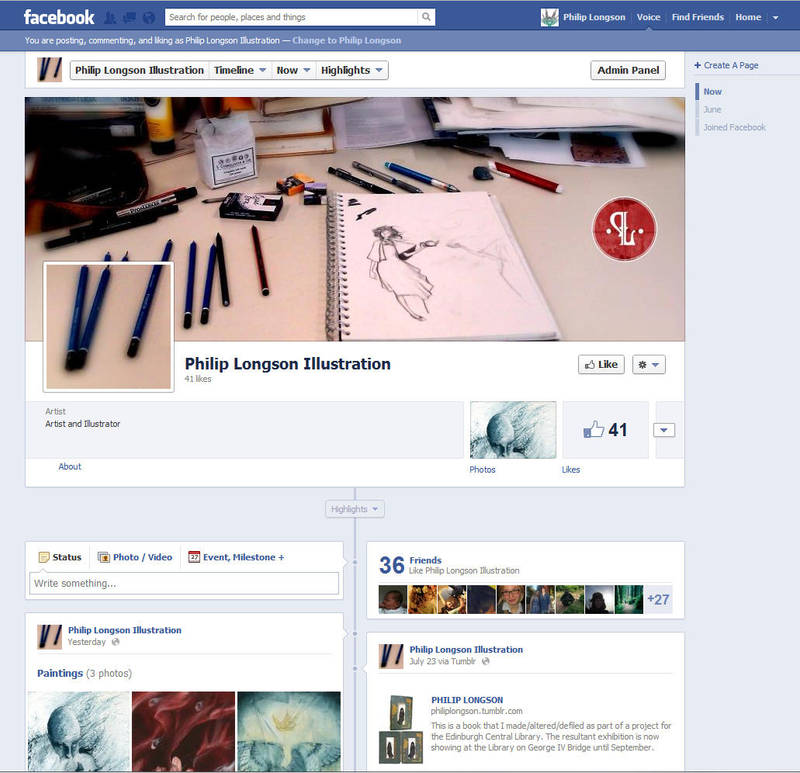Open the account dropdown arrow in top bar
Screen dimensions: 800x773
point(776,18)
